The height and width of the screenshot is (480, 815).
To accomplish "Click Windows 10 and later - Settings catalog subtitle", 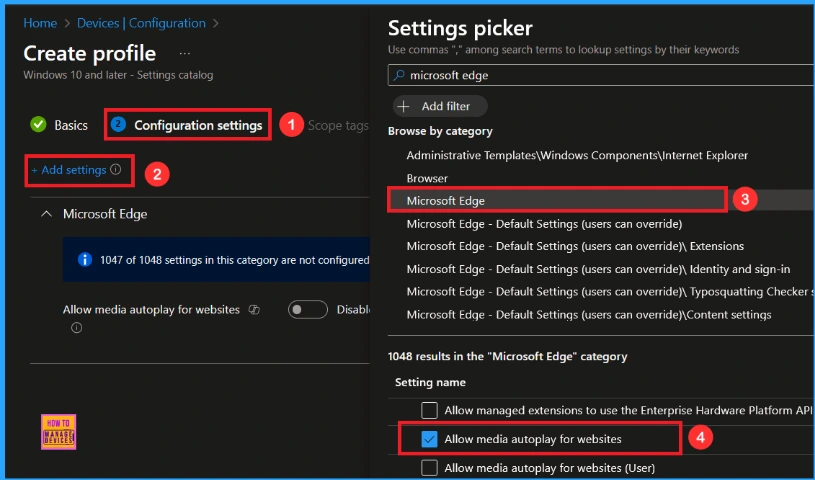I will pyautogui.click(x=118, y=75).
